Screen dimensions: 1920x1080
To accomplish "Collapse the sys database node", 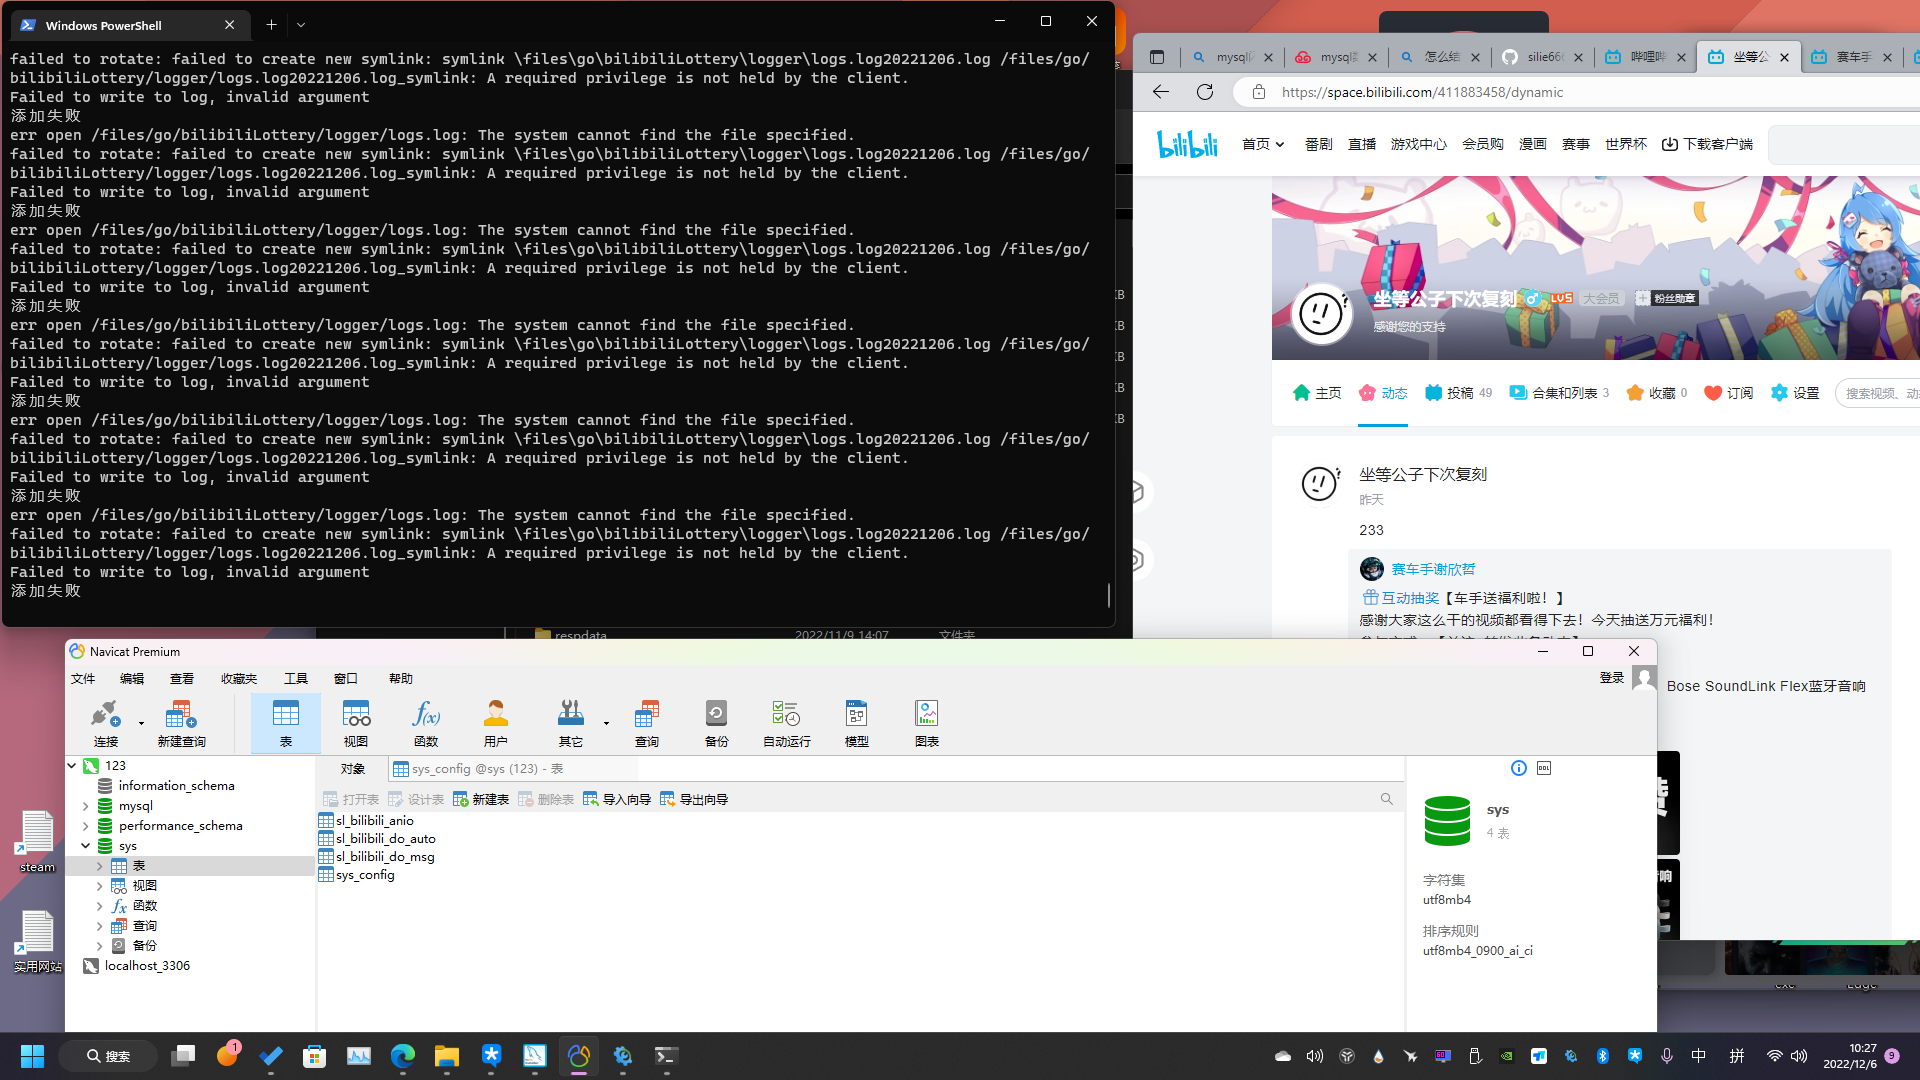I will click(86, 846).
